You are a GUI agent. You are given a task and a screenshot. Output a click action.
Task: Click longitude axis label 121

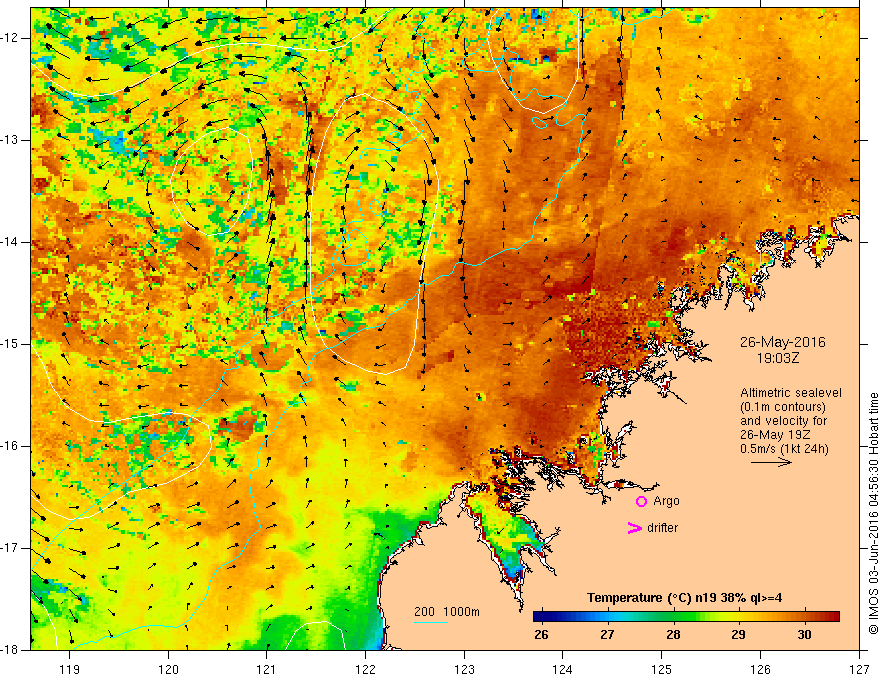(x=267, y=669)
